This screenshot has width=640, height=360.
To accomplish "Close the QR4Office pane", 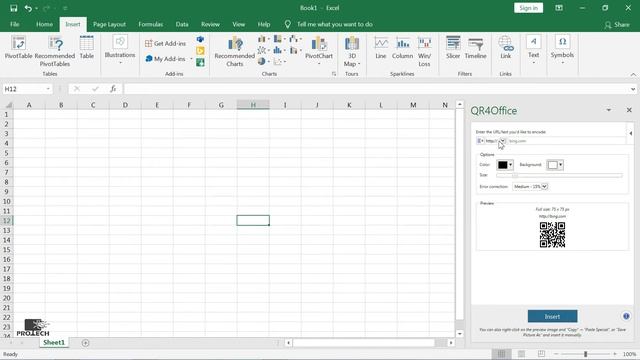I will click(x=629, y=110).
